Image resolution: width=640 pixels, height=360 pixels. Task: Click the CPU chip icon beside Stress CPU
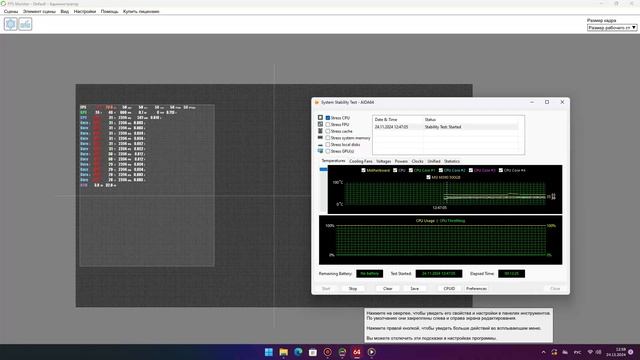(x=320, y=118)
